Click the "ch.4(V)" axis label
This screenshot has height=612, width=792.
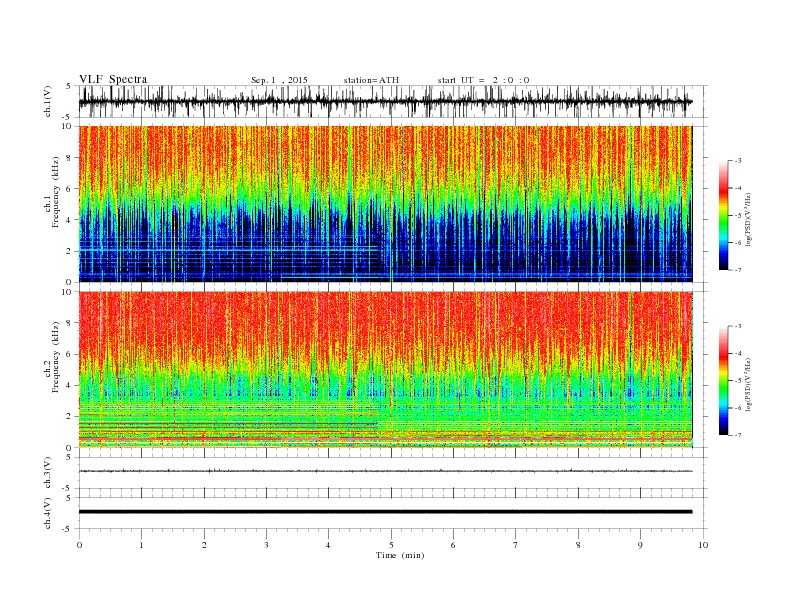[x=48, y=513]
